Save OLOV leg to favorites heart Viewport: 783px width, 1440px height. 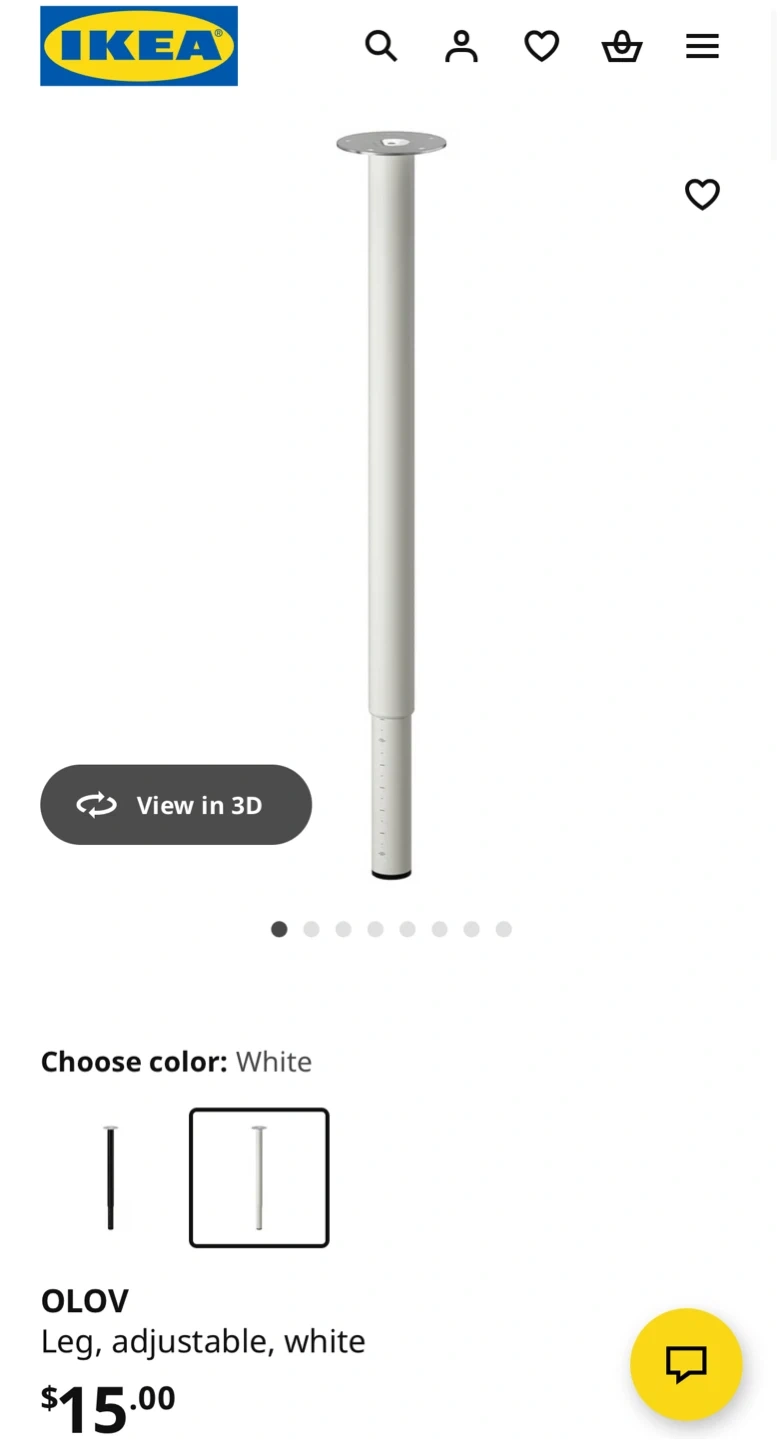[702, 194]
